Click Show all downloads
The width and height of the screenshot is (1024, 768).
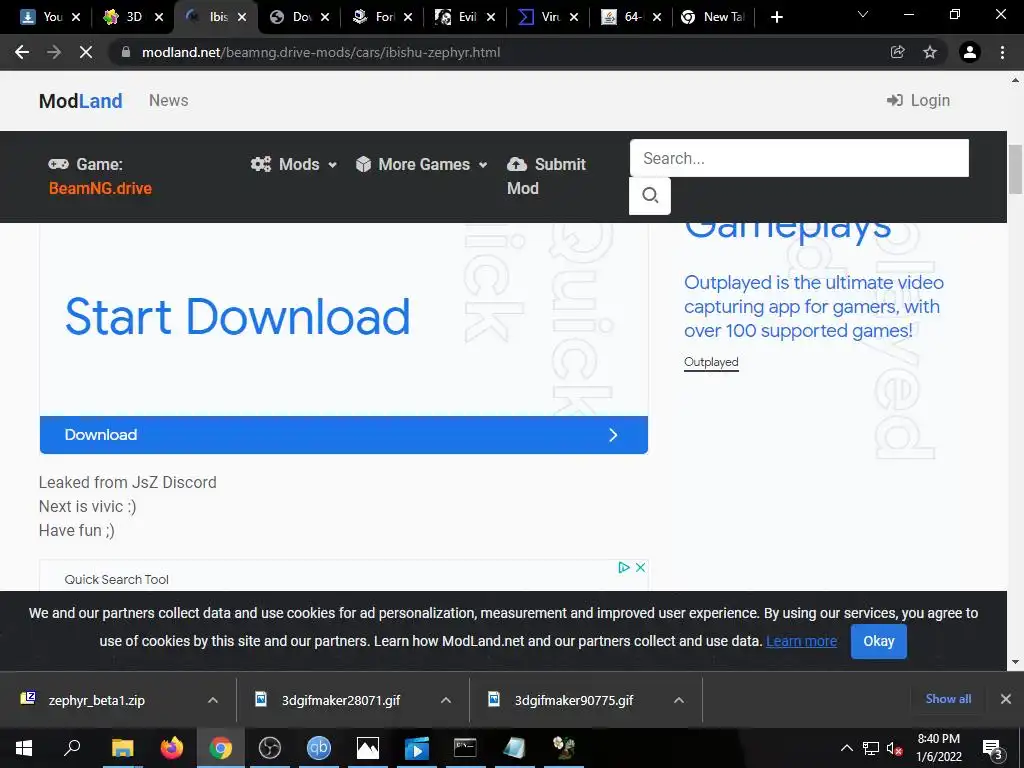click(948, 699)
